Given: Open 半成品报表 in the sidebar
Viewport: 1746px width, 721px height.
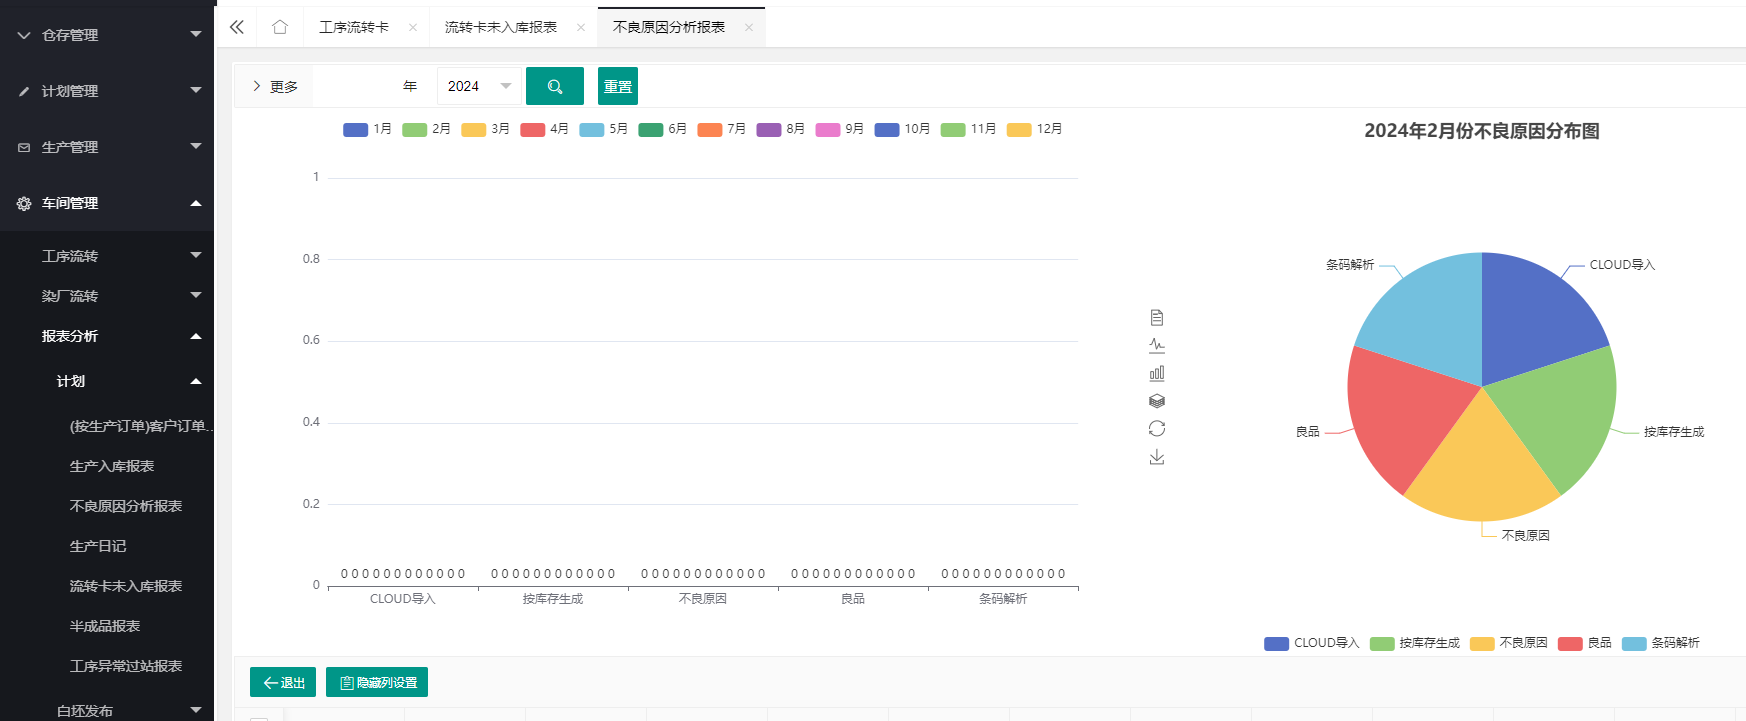Looking at the screenshot, I should (x=105, y=626).
